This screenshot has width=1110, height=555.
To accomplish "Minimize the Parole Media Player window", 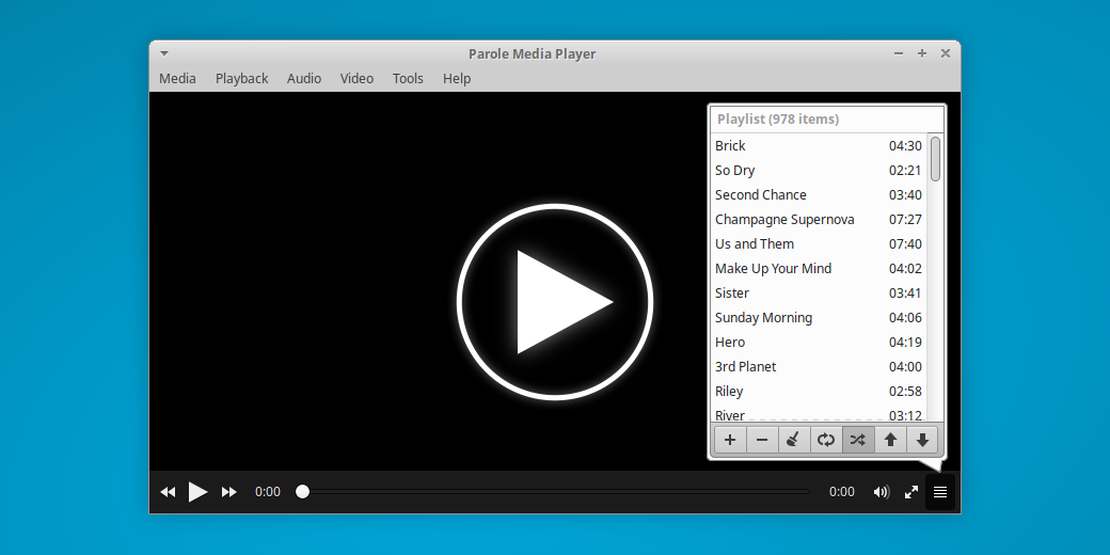I will 898,53.
